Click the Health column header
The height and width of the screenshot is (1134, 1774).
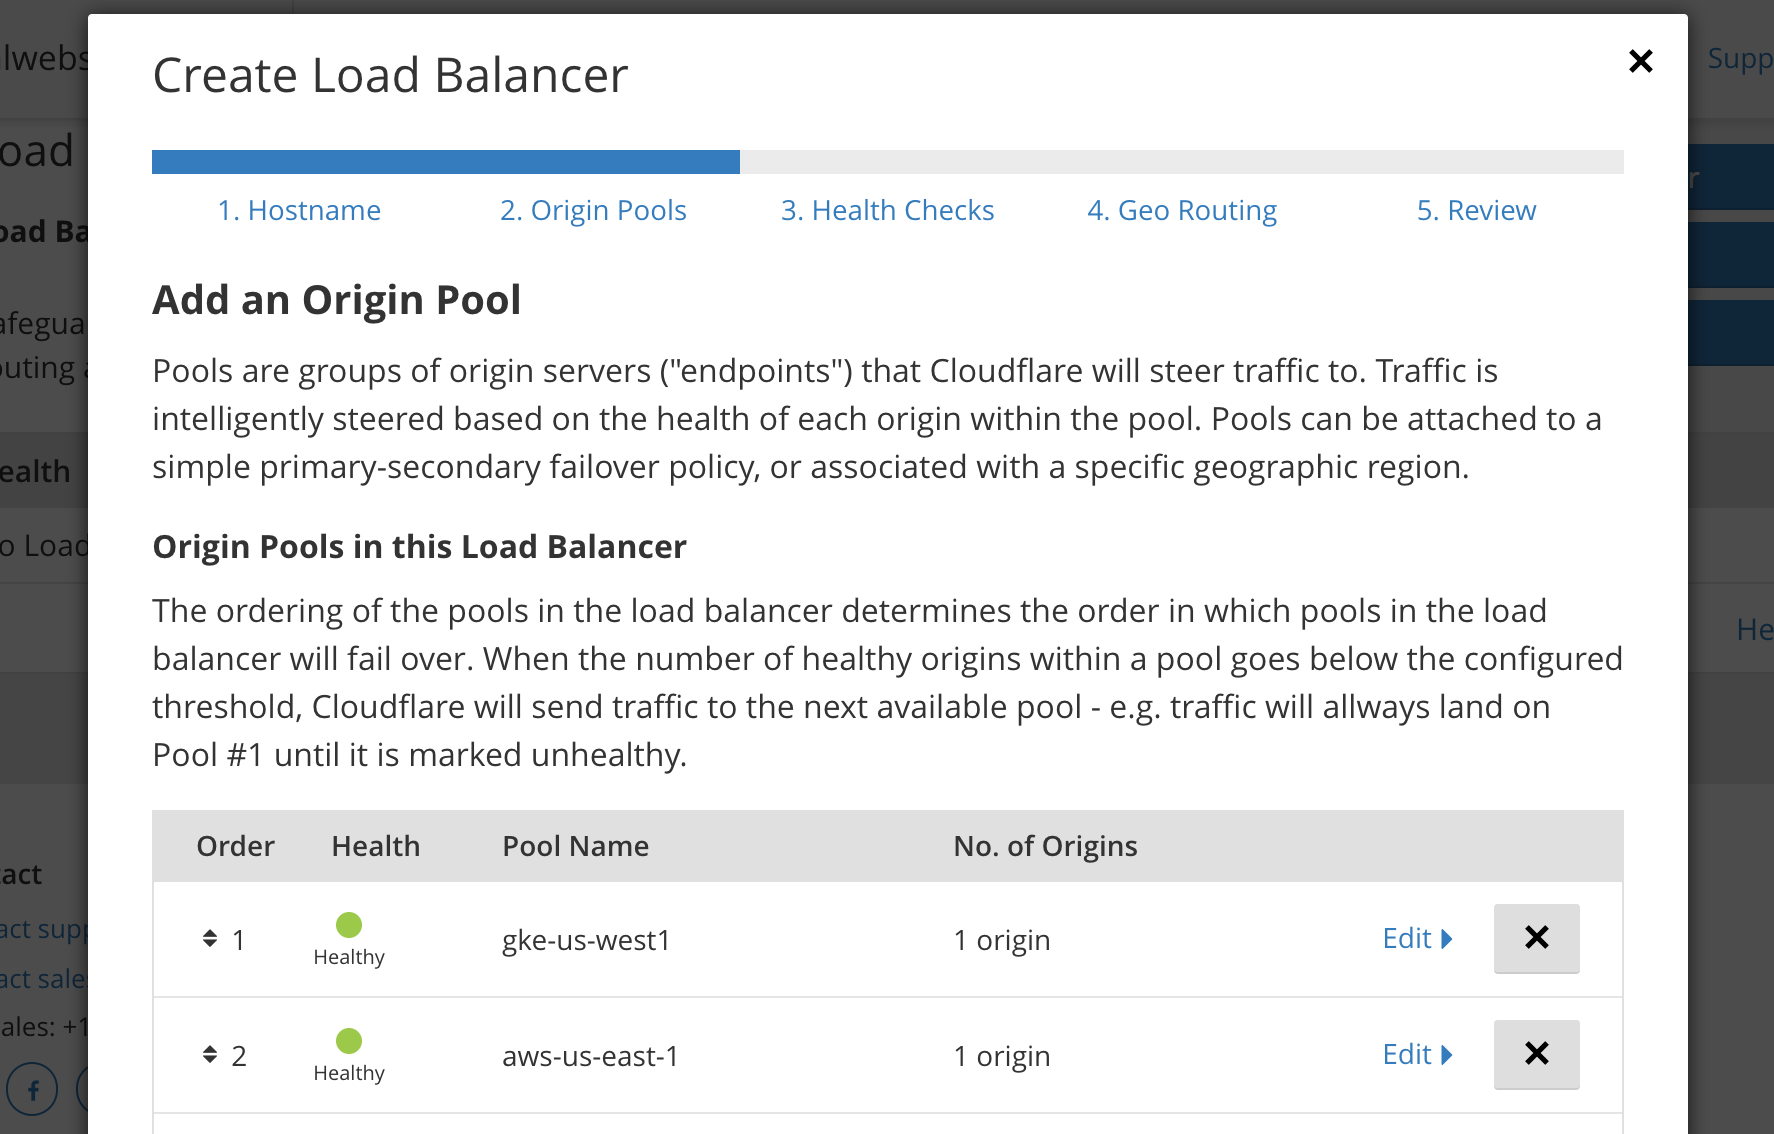click(375, 846)
